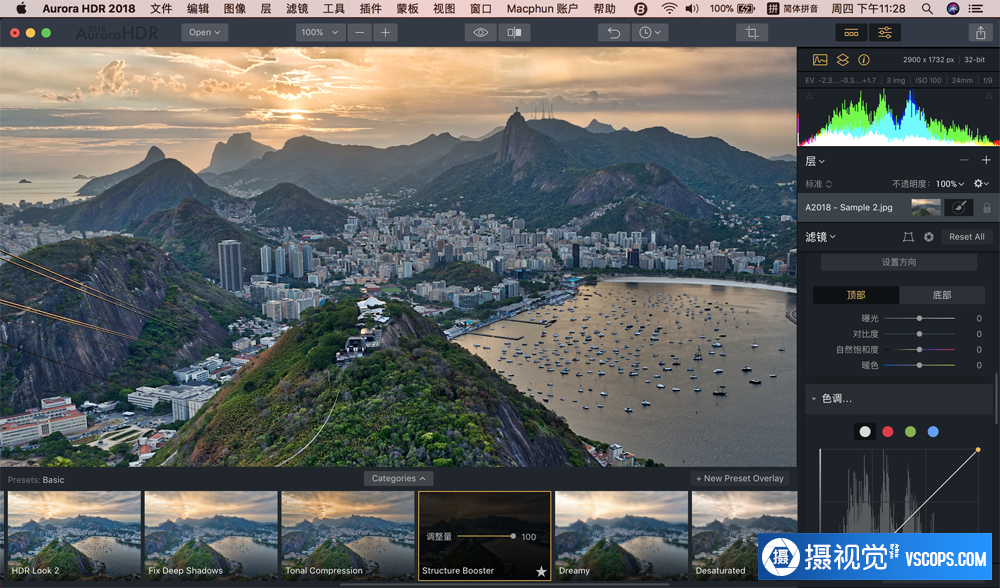1000x588 pixels.
Task: Zoom out with the minus button
Action: click(x=360, y=33)
